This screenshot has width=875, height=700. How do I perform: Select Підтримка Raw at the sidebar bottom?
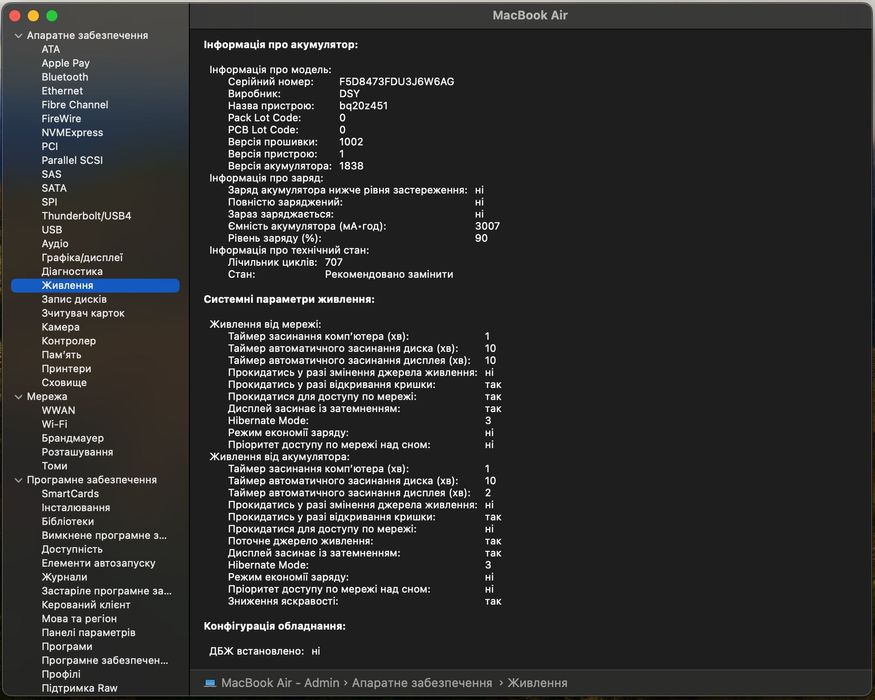pyautogui.click(x=79, y=688)
